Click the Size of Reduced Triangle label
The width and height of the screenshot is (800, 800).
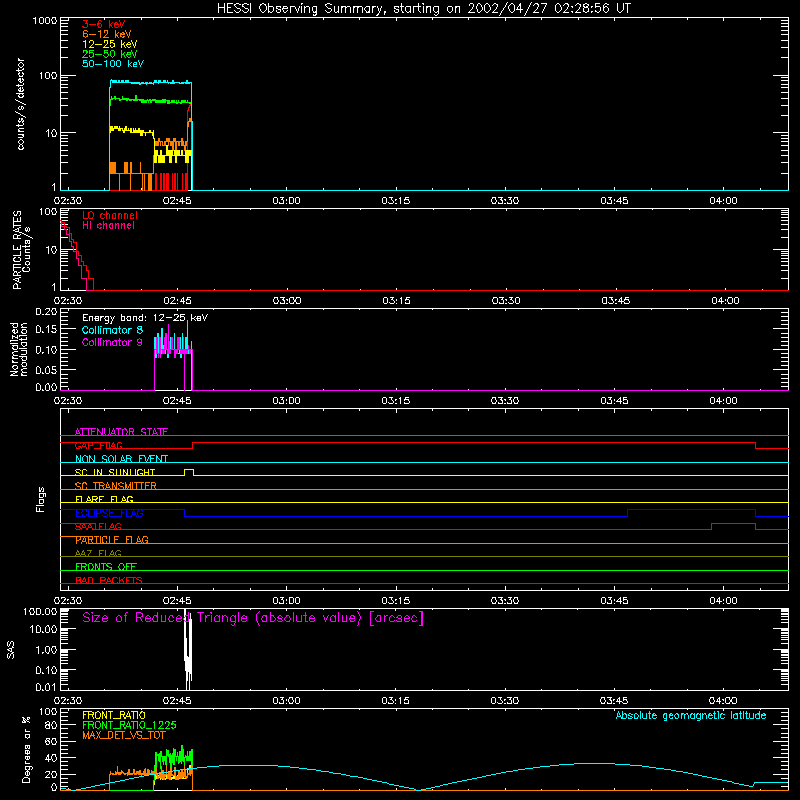pyautogui.click(x=253, y=618)
